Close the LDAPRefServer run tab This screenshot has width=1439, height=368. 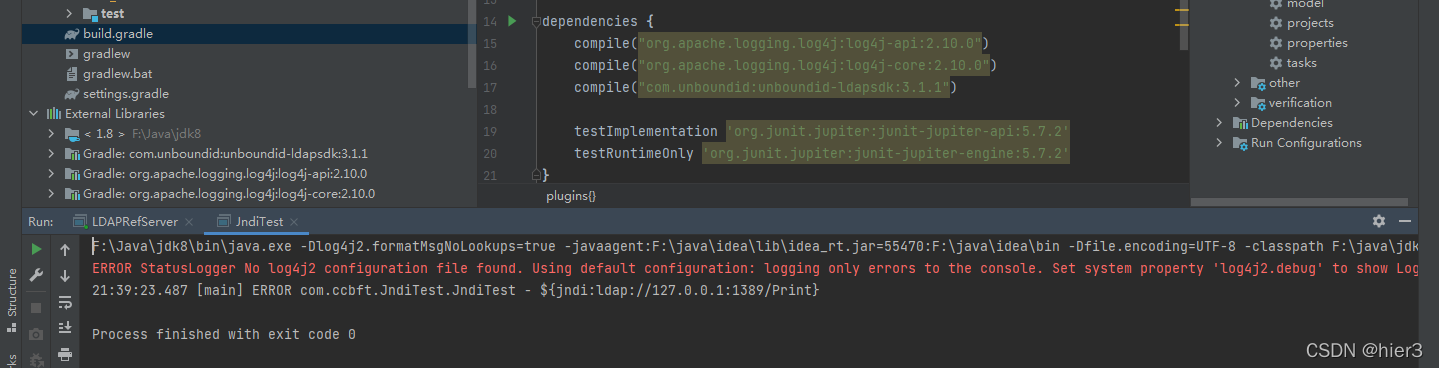click(188, 222)
